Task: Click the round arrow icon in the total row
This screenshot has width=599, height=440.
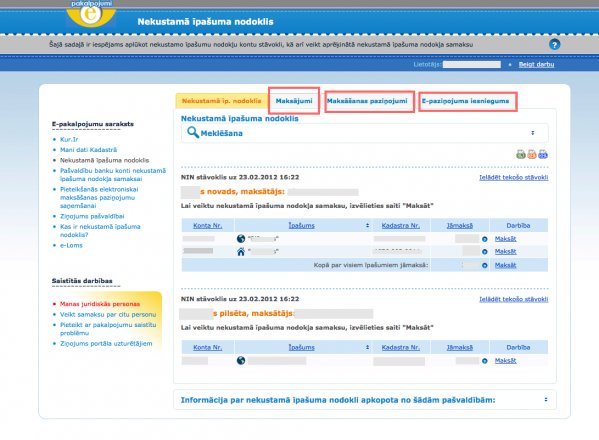Action: [x=484, y=265]
